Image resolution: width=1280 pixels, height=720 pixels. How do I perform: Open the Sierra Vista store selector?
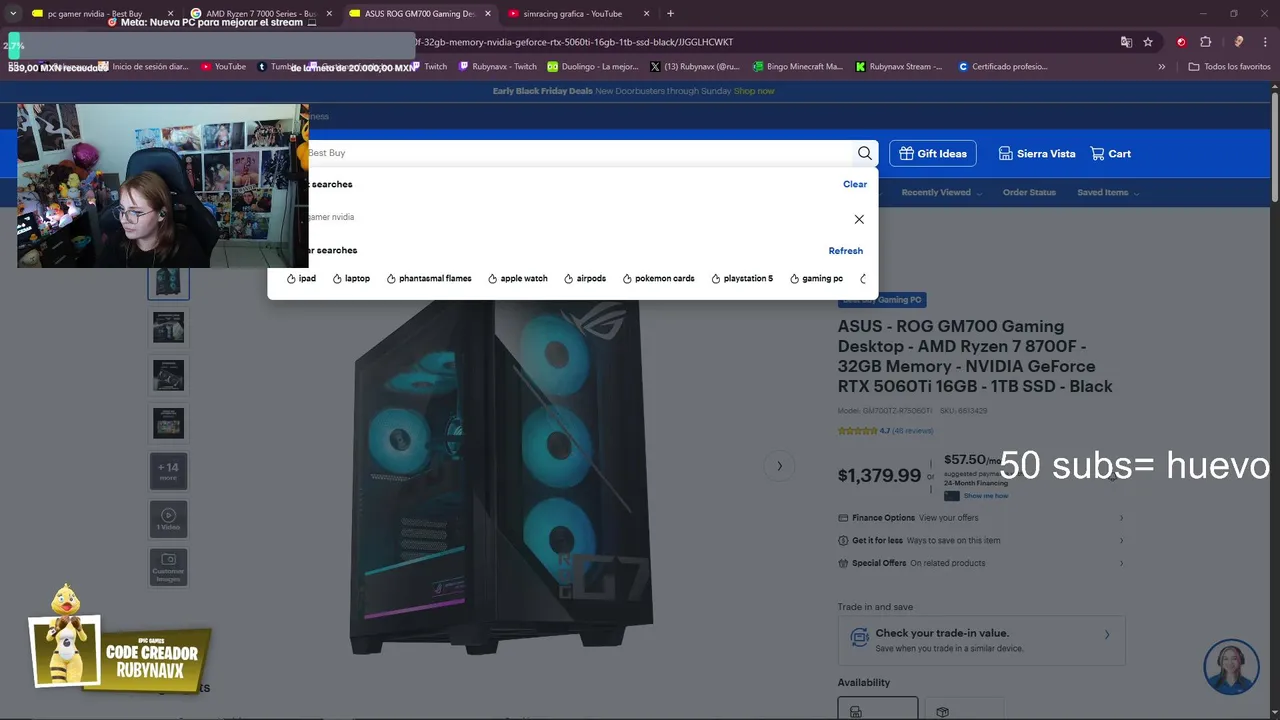tap(1037, 154)
